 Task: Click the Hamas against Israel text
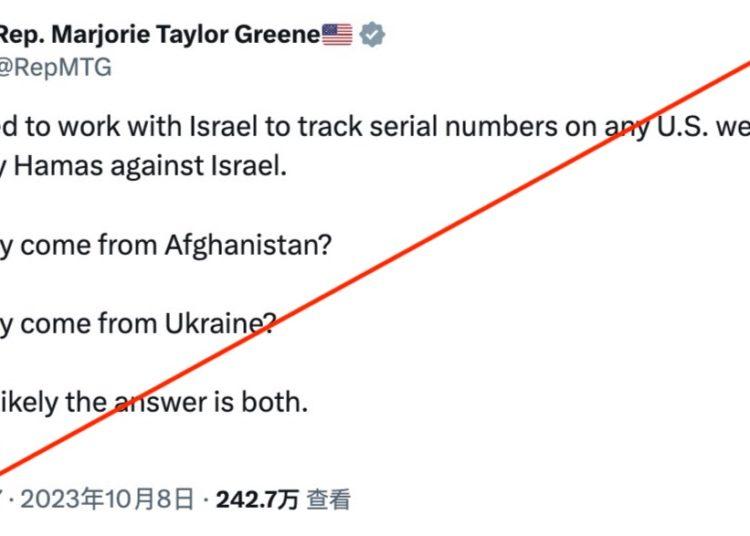(x=150, y=166)
